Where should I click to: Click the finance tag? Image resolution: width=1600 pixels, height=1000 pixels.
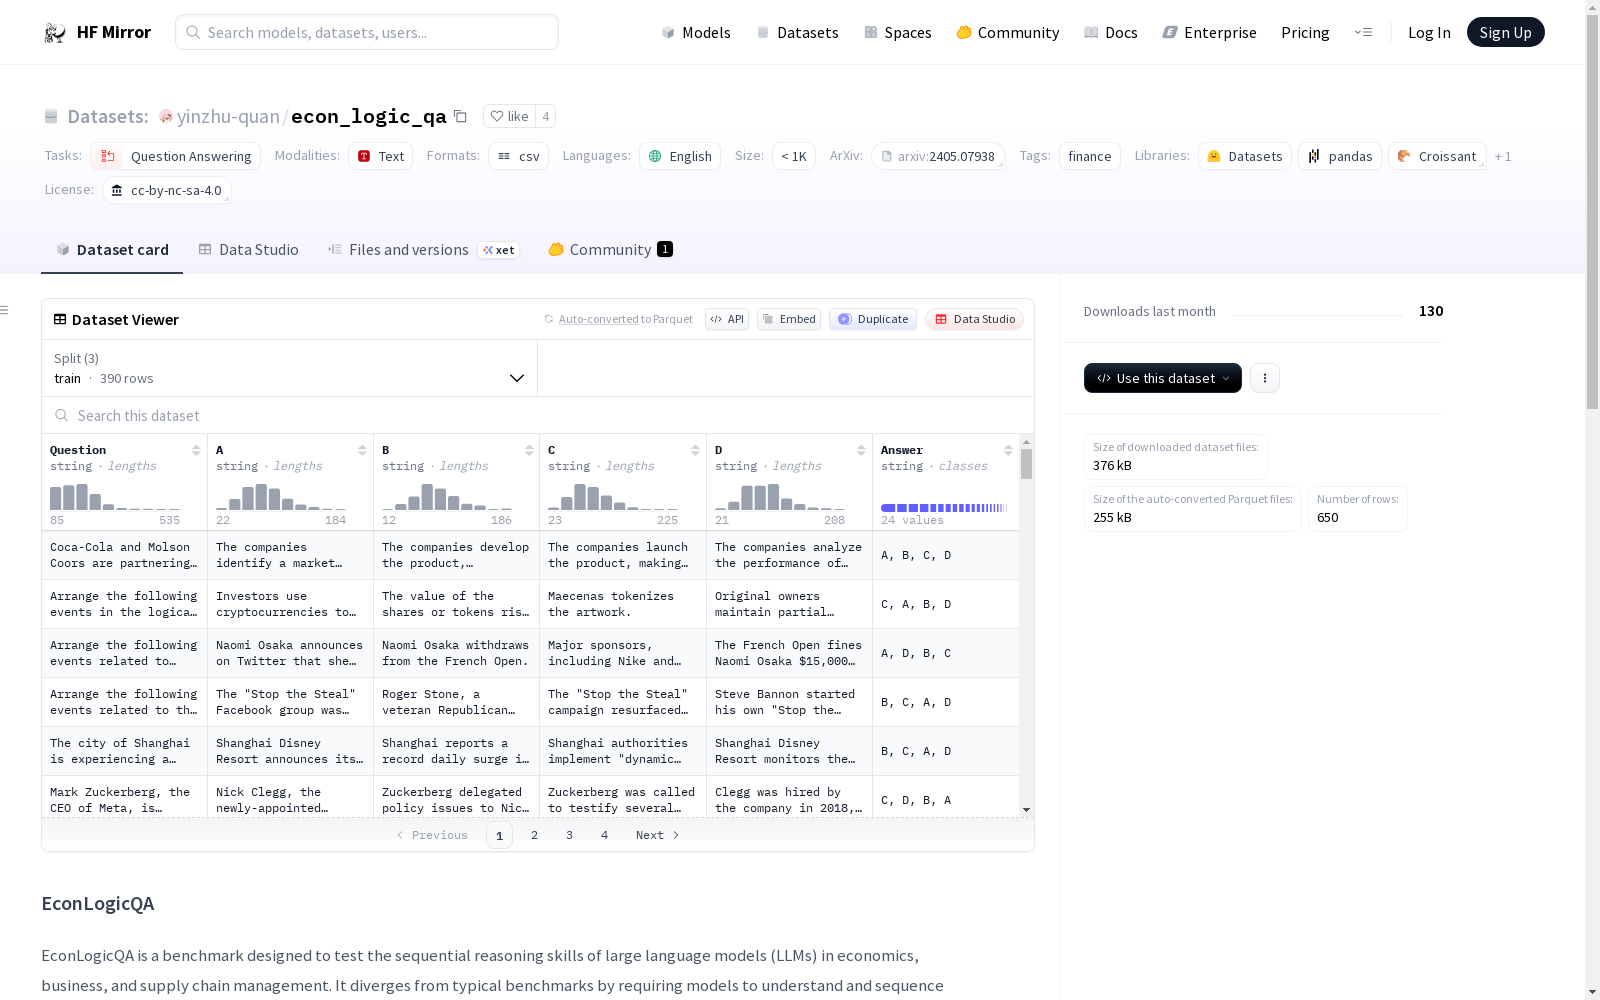[x=1090, y=156]
